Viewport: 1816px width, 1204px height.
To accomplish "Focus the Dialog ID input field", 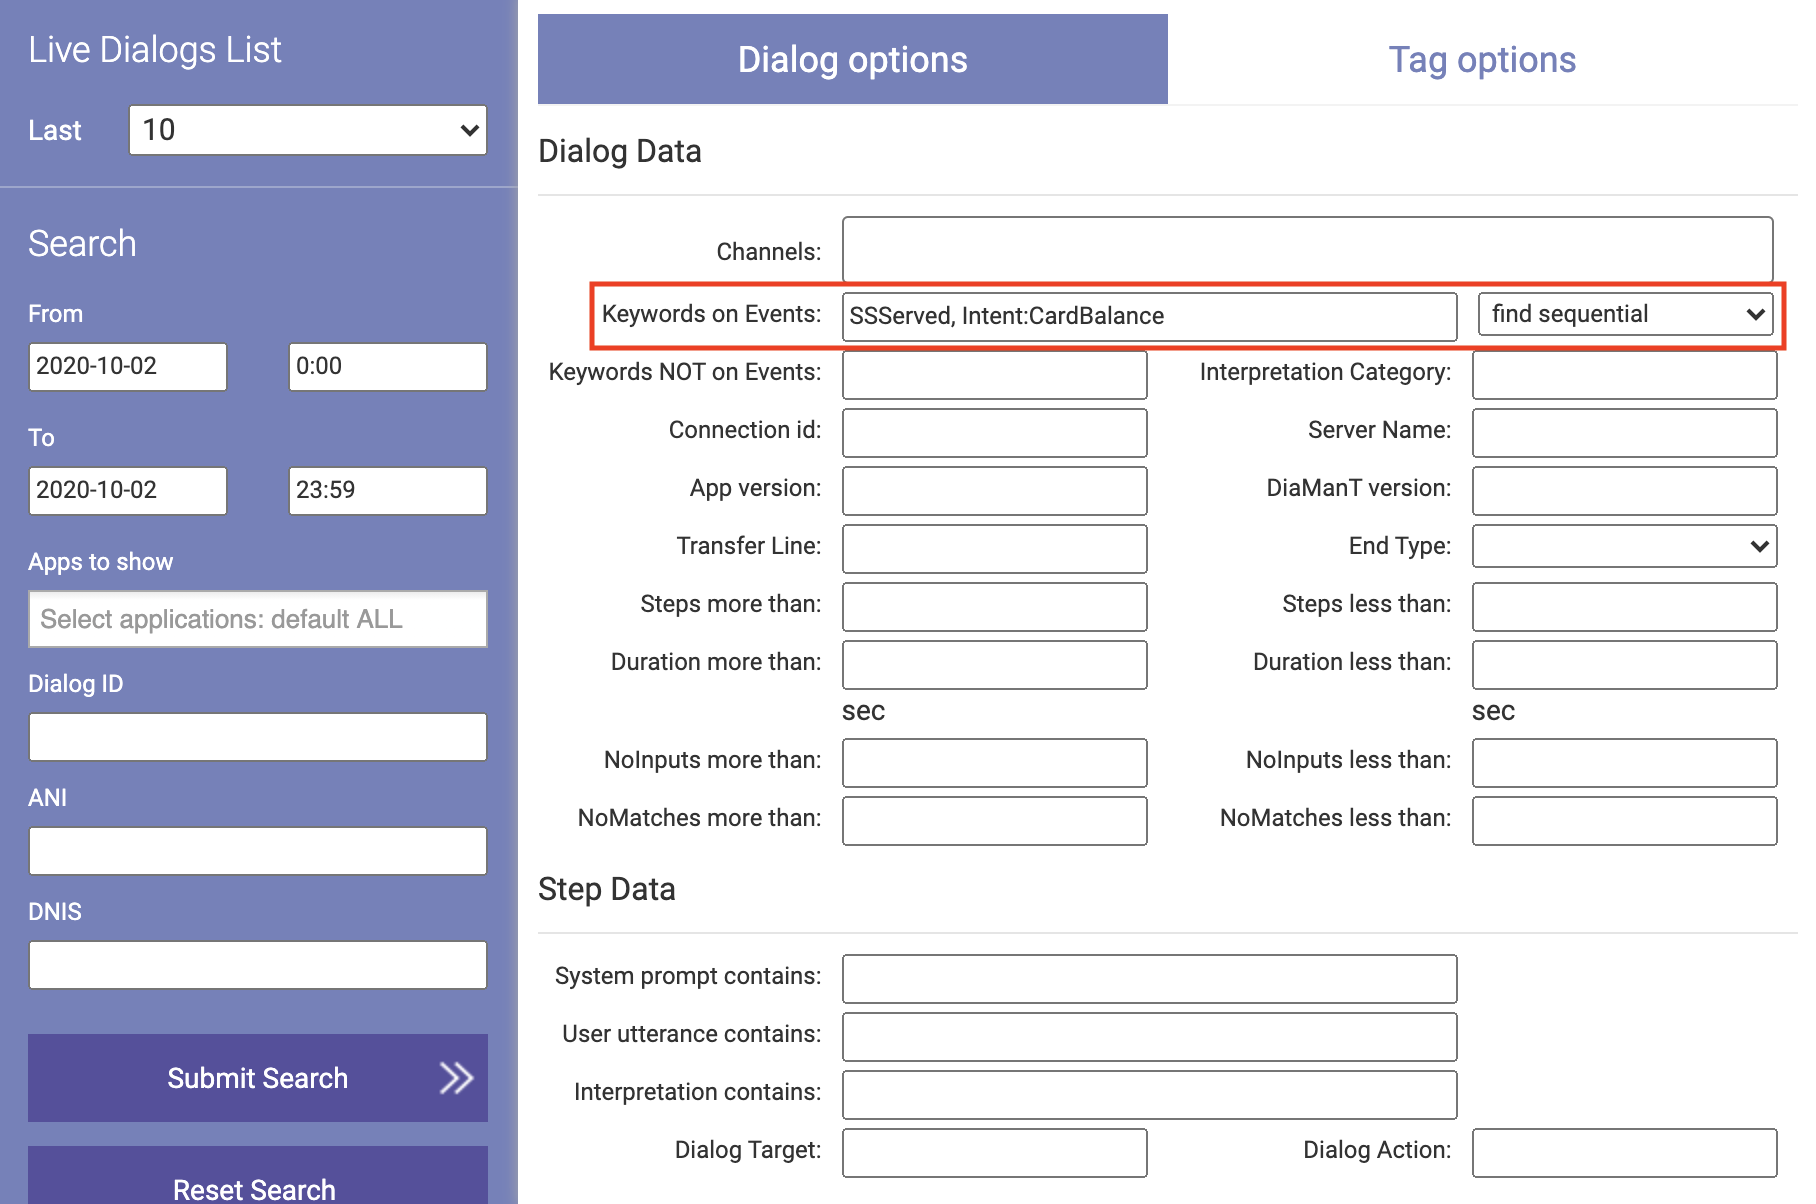I will (257, 737).
